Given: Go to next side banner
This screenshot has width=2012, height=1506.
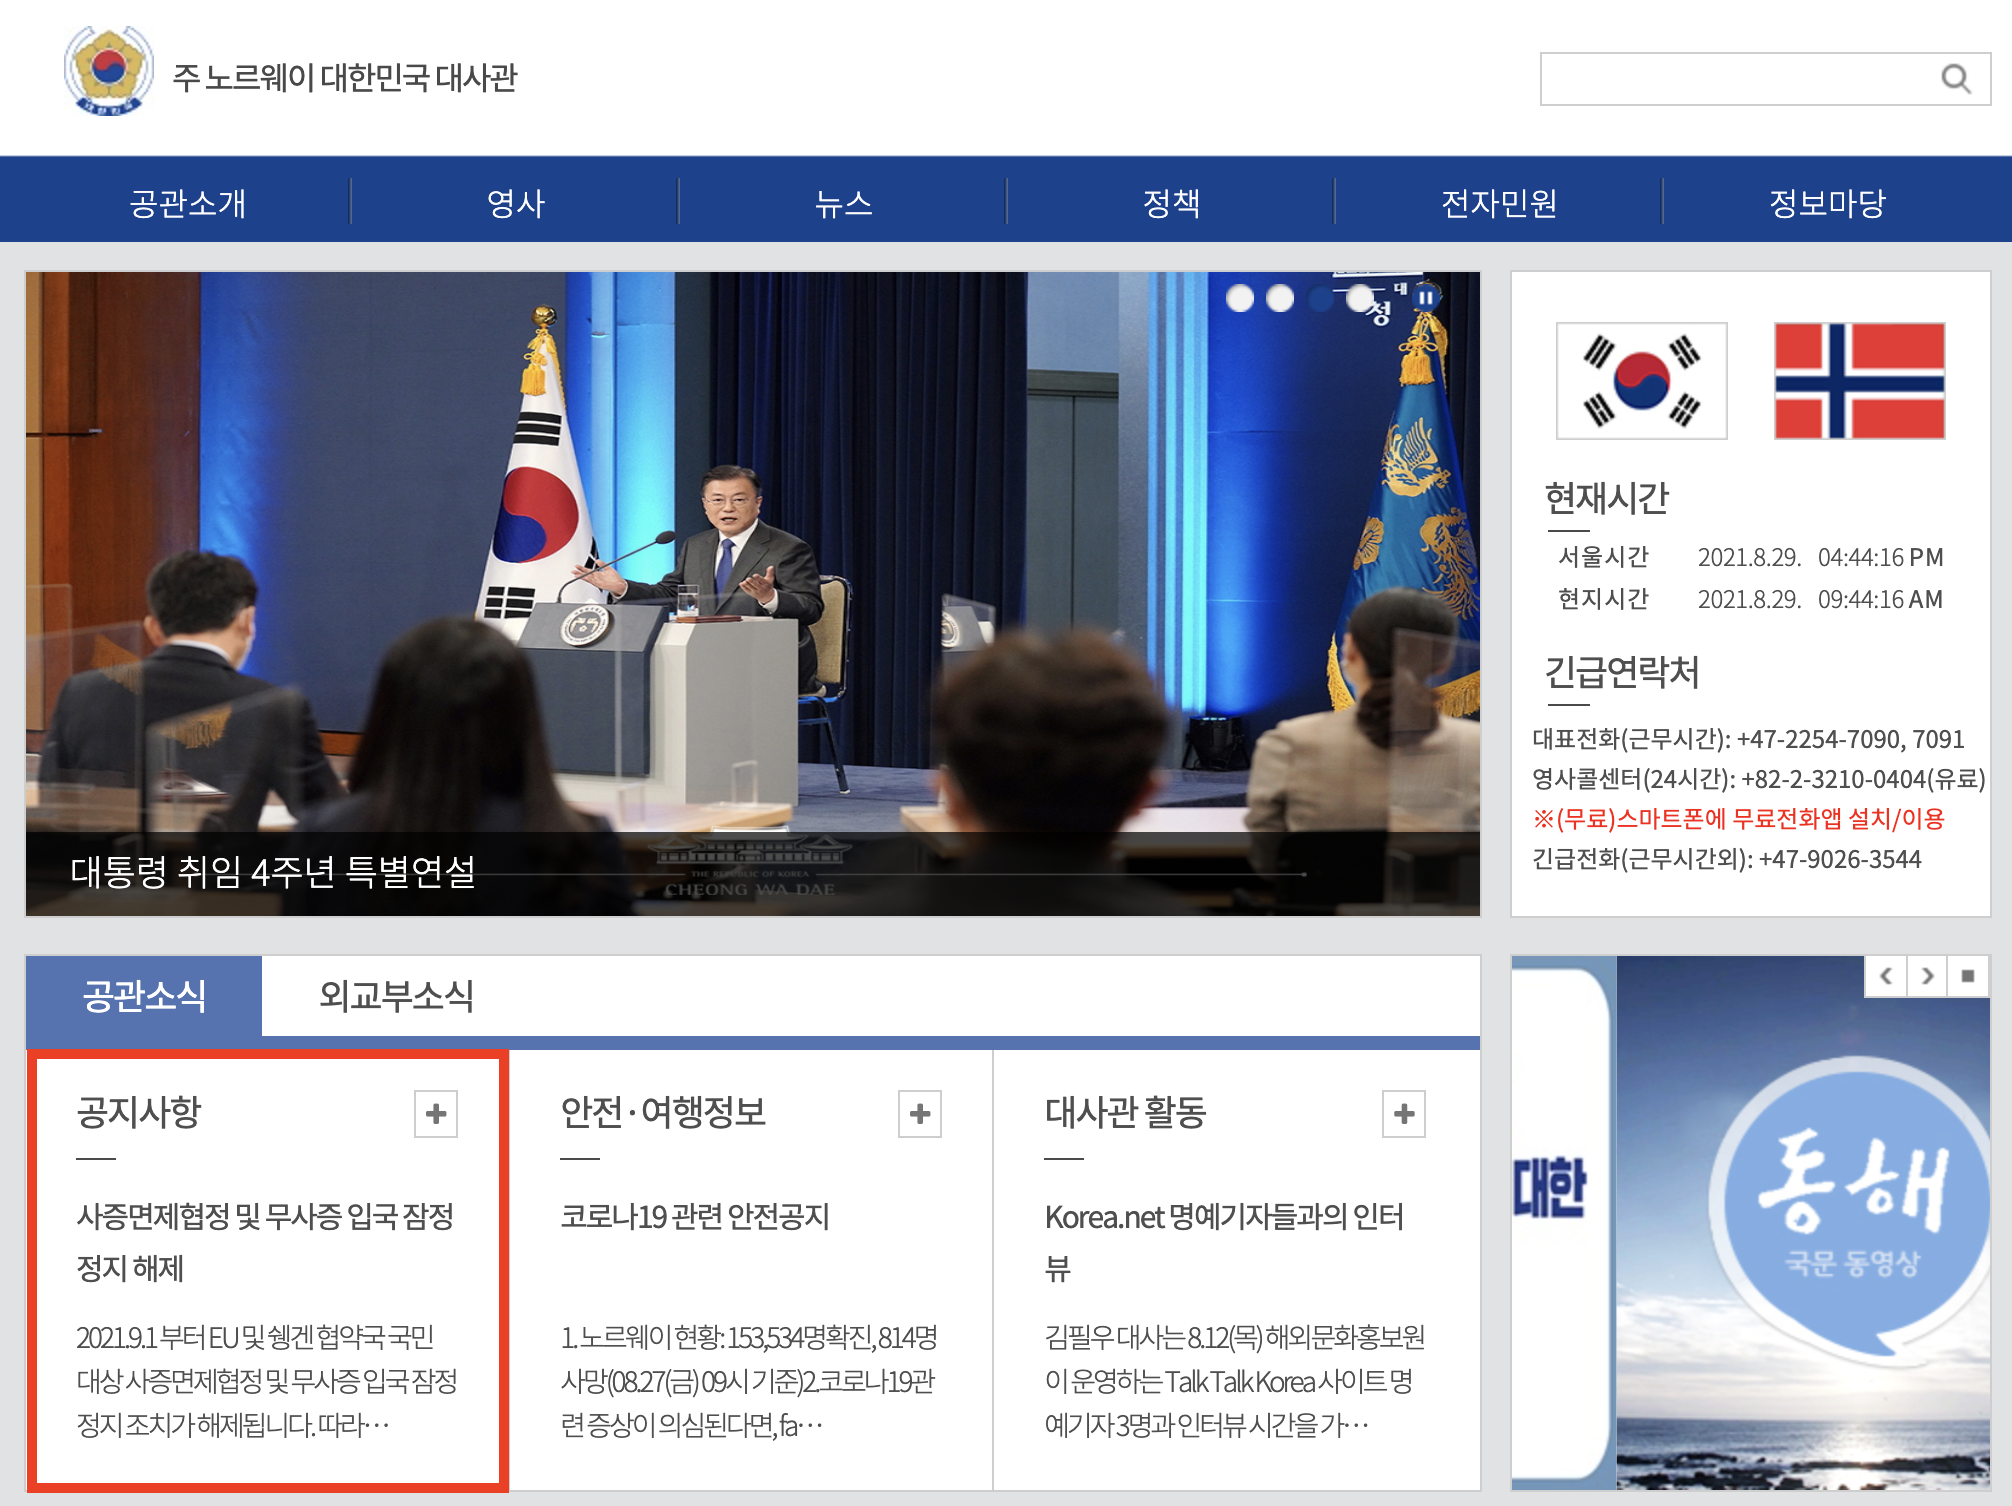Looking at the screenshot, I should tap(1927, 976).
